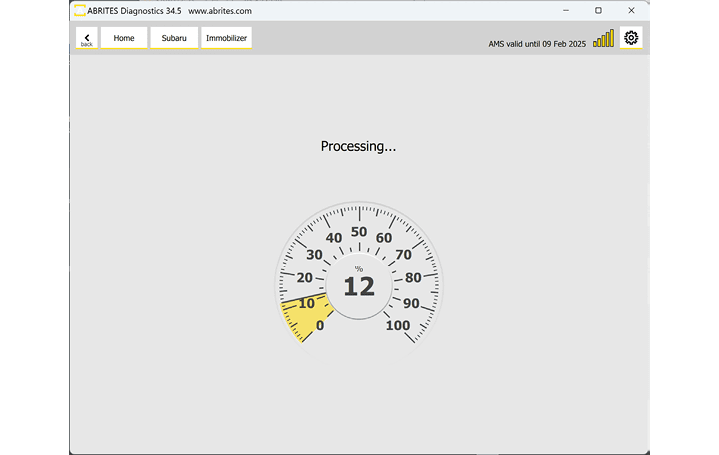Maximize the ABRITES Diagnostics window

coord(598,10)
